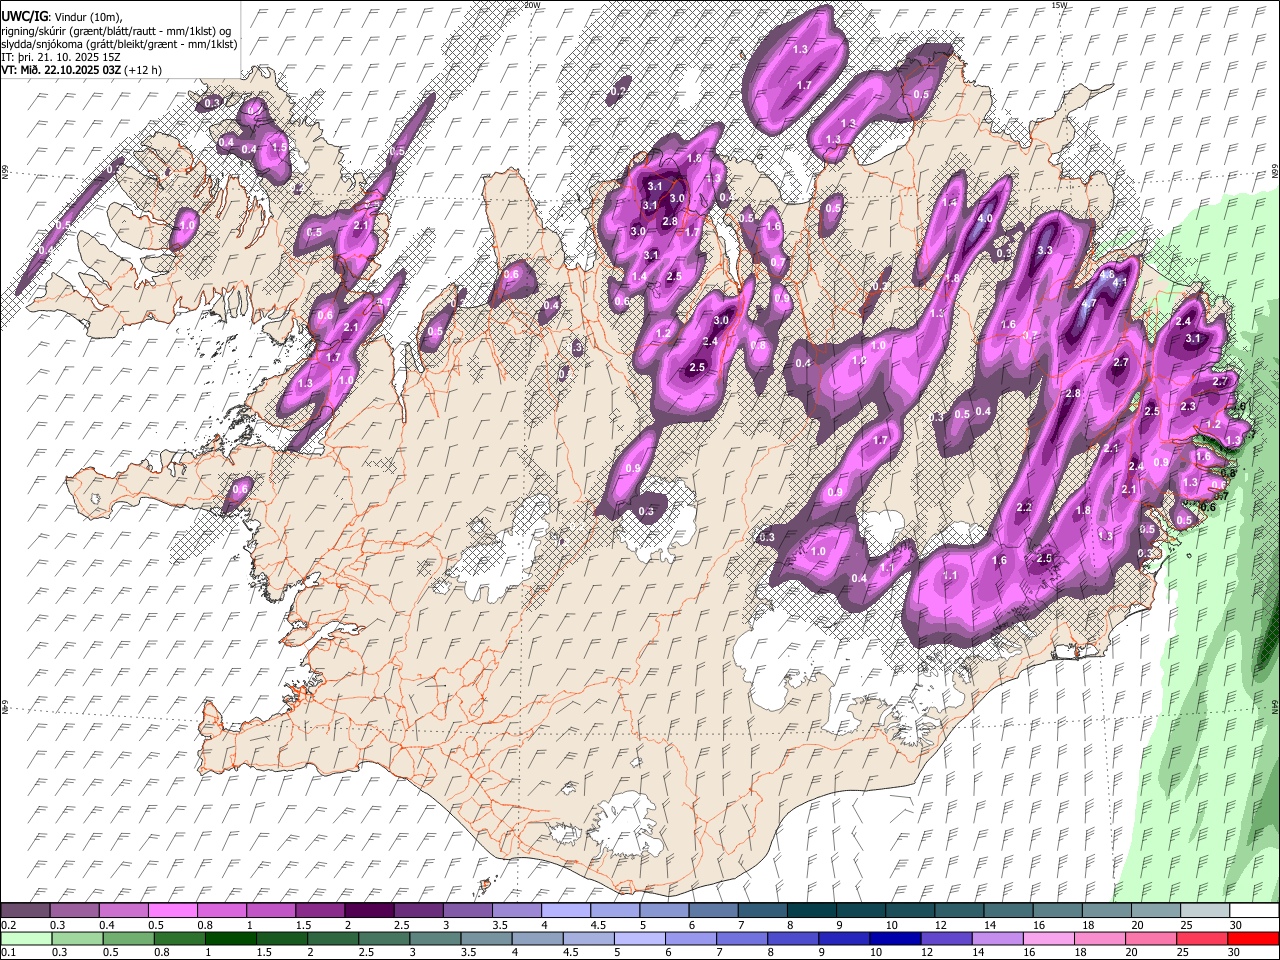Image resolution: width=1280 pixels, height=960 pixels.
Task: Click the "VT: Mið. 22.10.2025 03Z" valid time
Action: pyautogui.click(x=62, y=70)
